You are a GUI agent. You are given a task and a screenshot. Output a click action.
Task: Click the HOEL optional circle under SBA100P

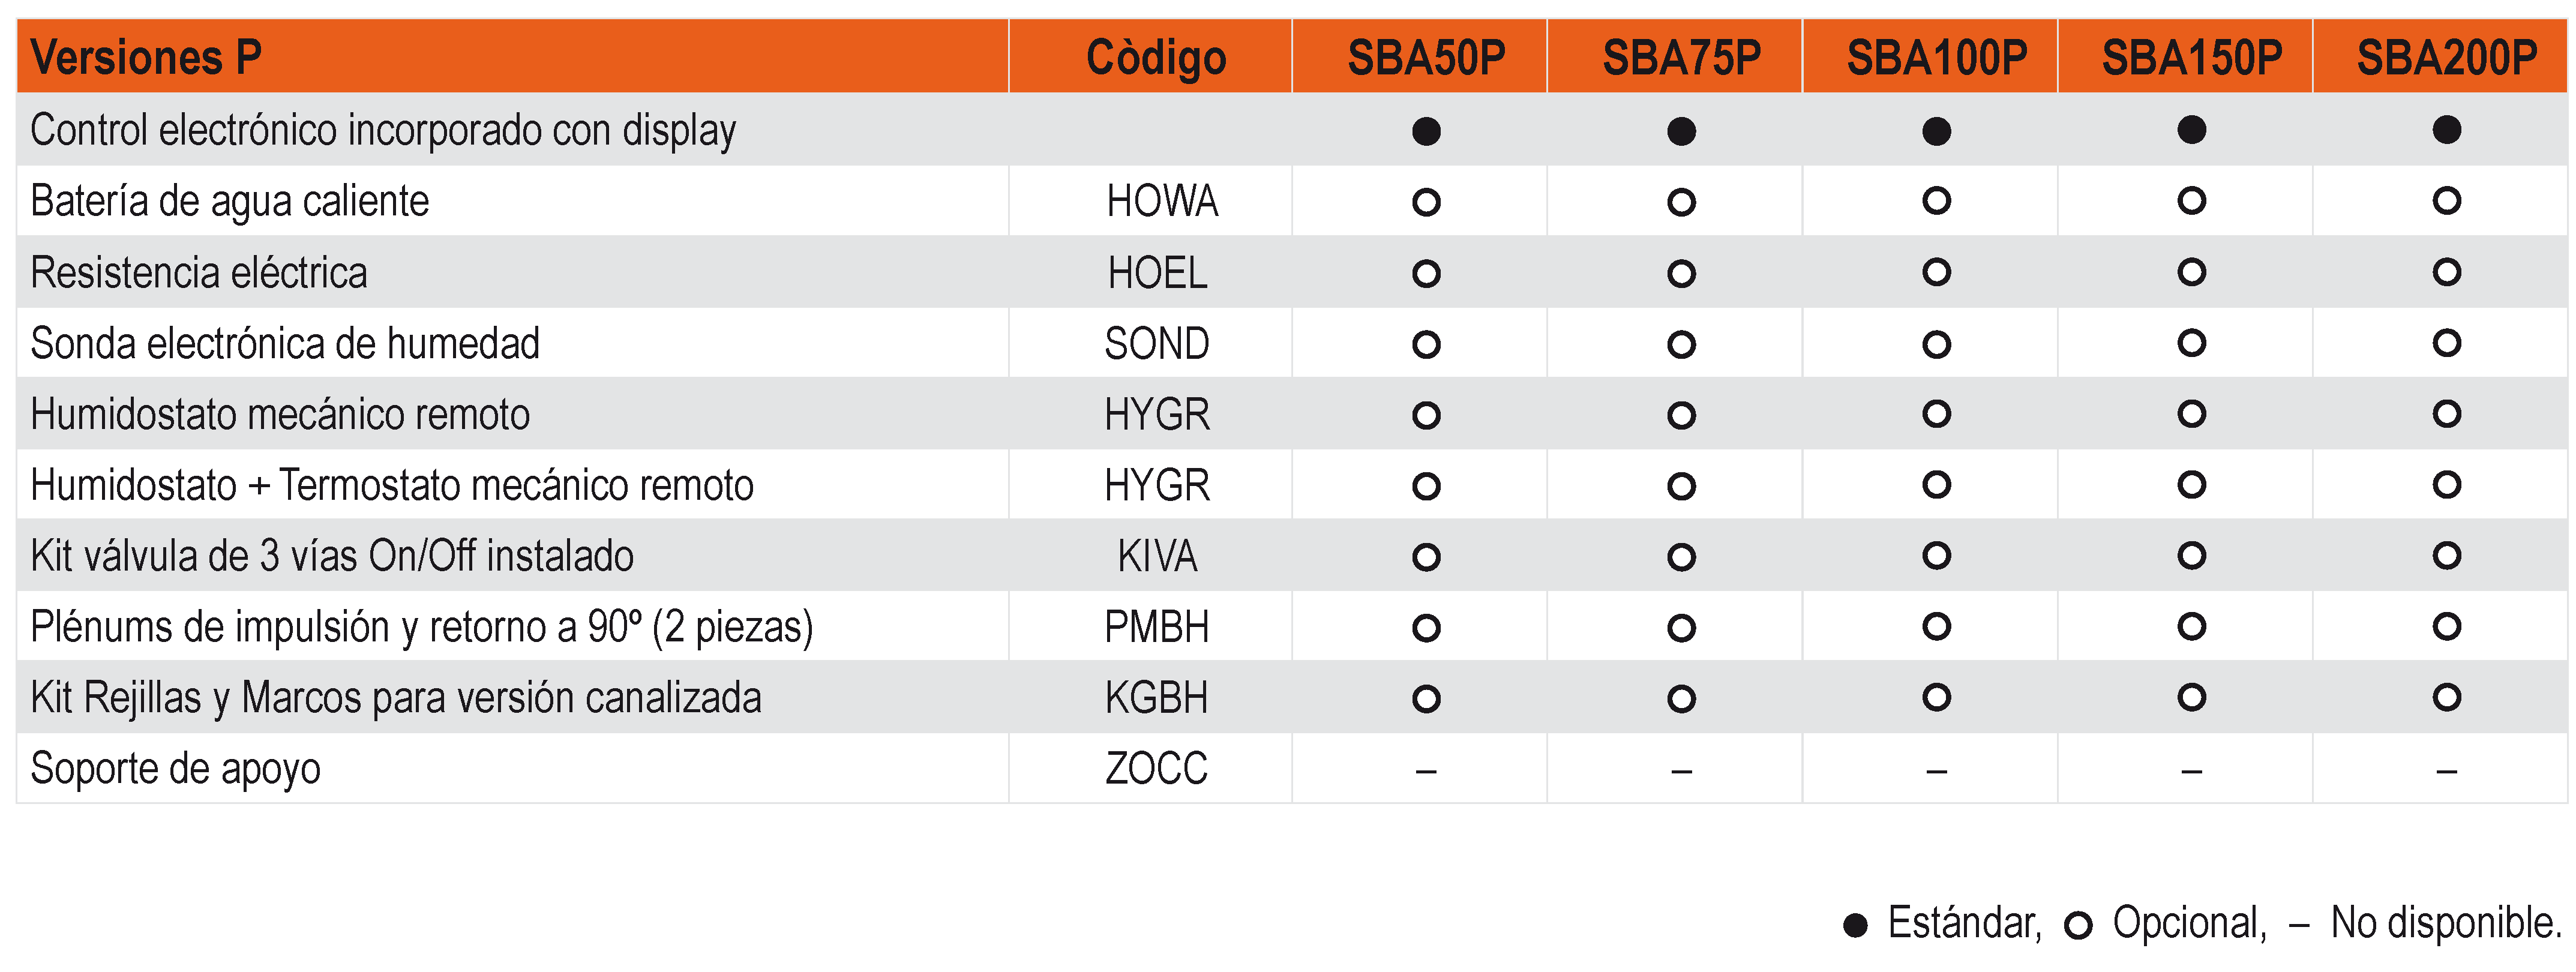[1936, 272]
